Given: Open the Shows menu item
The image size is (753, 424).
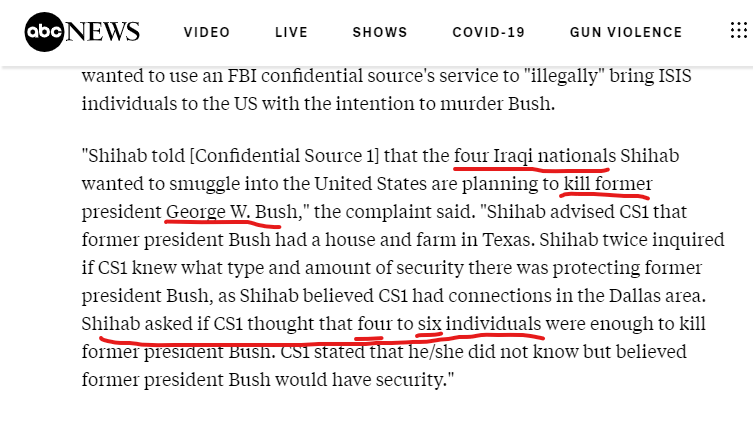Looking at the screenshot, I should pyautogui.click(x=380, y=32).
